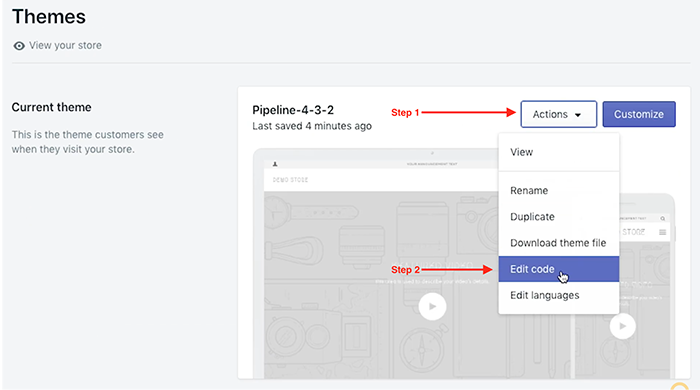The height and width of the screenshot is (390, 700).
Task: Click the play button in desktop preview
Action: coord(432,307)
